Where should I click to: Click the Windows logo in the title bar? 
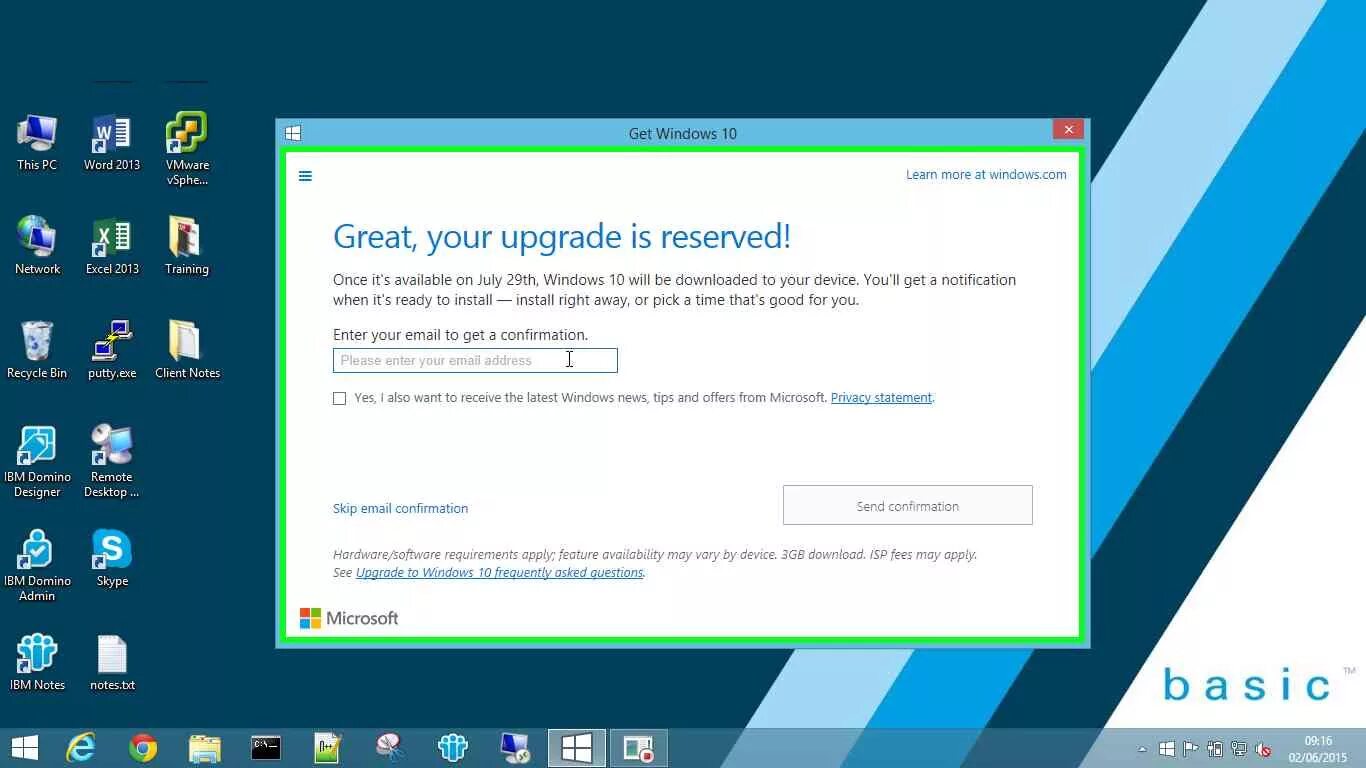click(293, 133)
